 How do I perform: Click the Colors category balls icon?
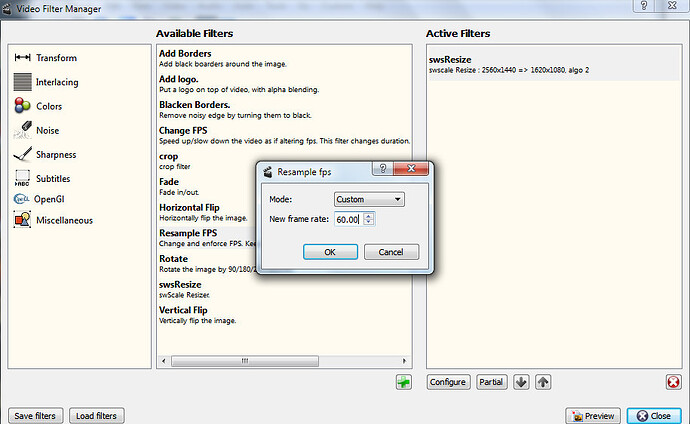22,106
